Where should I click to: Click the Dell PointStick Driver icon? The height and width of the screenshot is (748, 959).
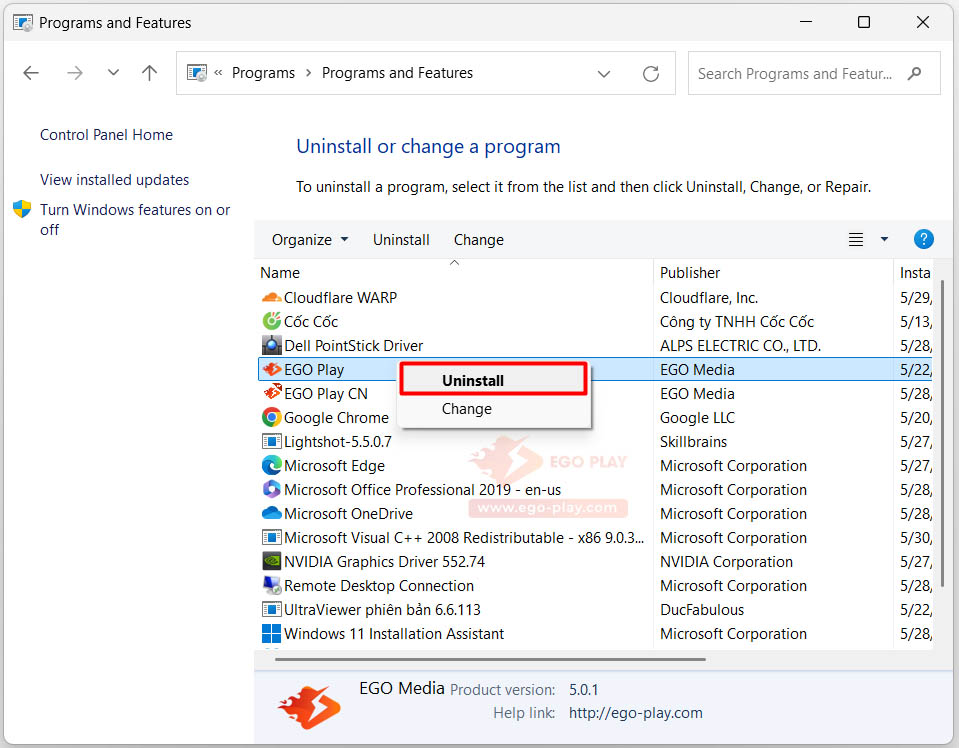[x=271, y=346]
